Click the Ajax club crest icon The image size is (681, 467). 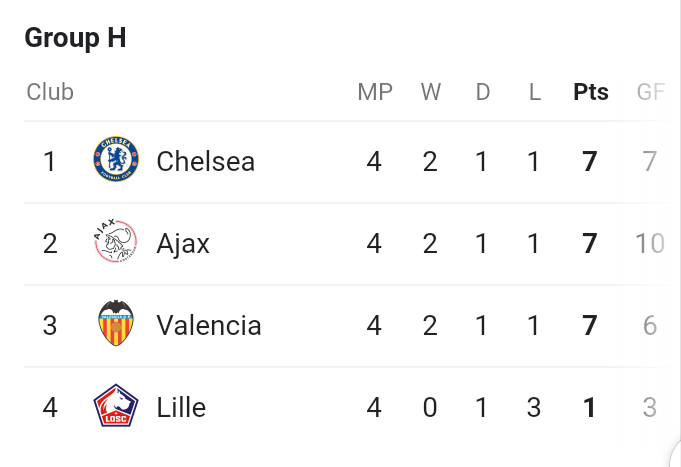point(116,241)
